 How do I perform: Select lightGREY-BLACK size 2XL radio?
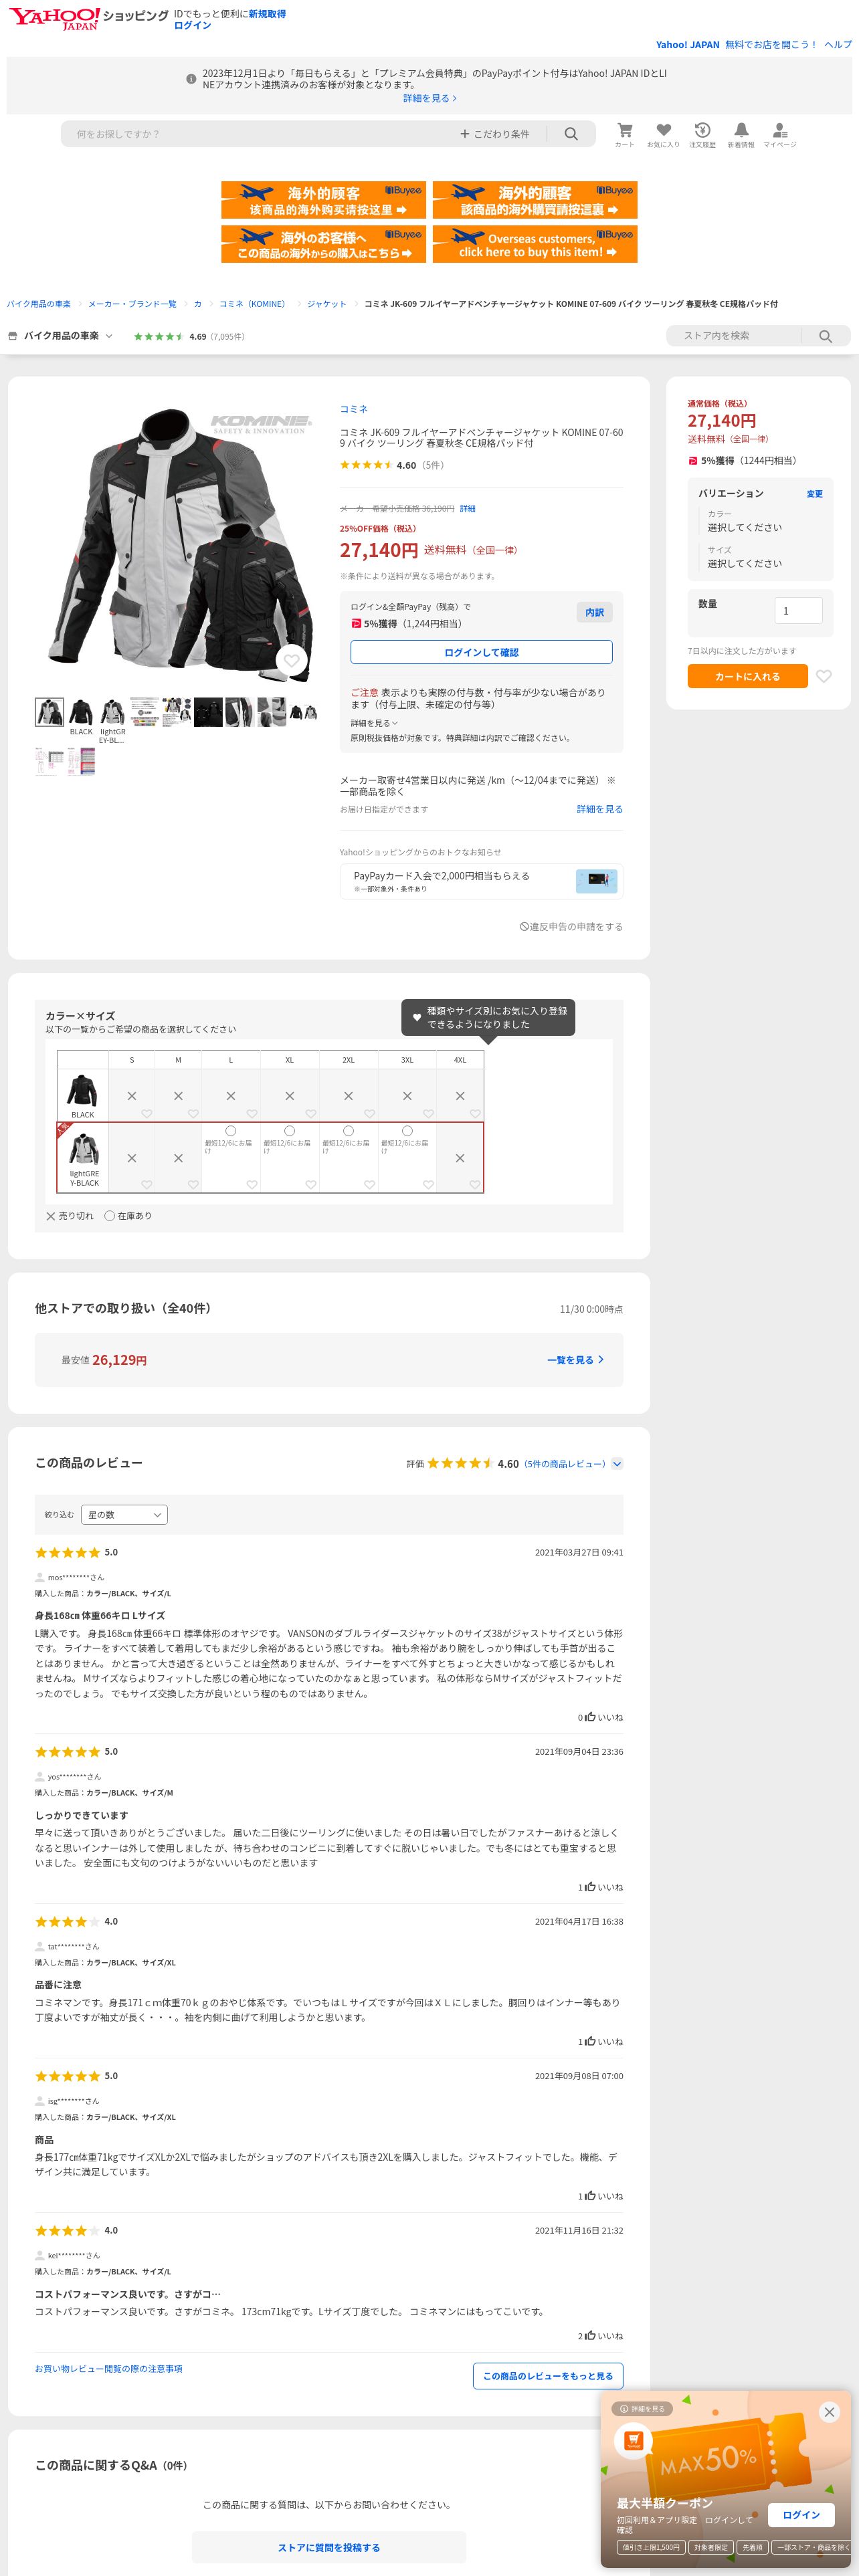(x=348, y=1131)
